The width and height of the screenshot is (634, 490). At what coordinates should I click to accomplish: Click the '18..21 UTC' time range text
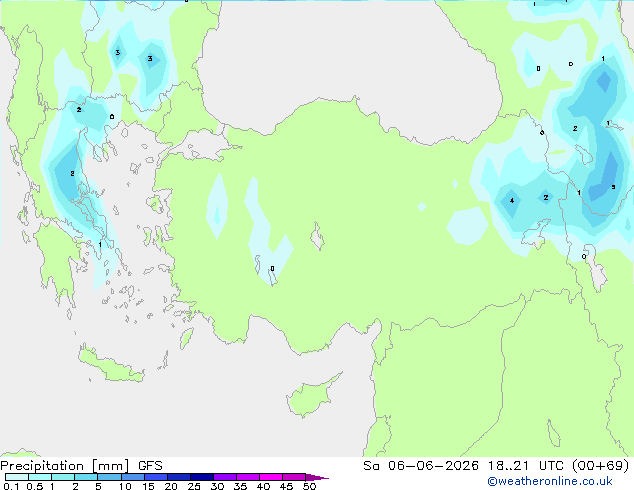click(x=528, y=466)
